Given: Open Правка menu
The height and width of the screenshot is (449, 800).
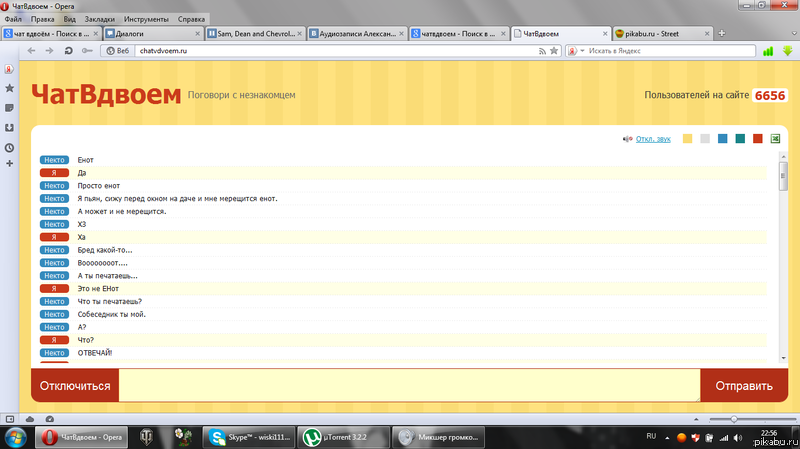Looking at the screenshot, I should (x=42, y=19).
